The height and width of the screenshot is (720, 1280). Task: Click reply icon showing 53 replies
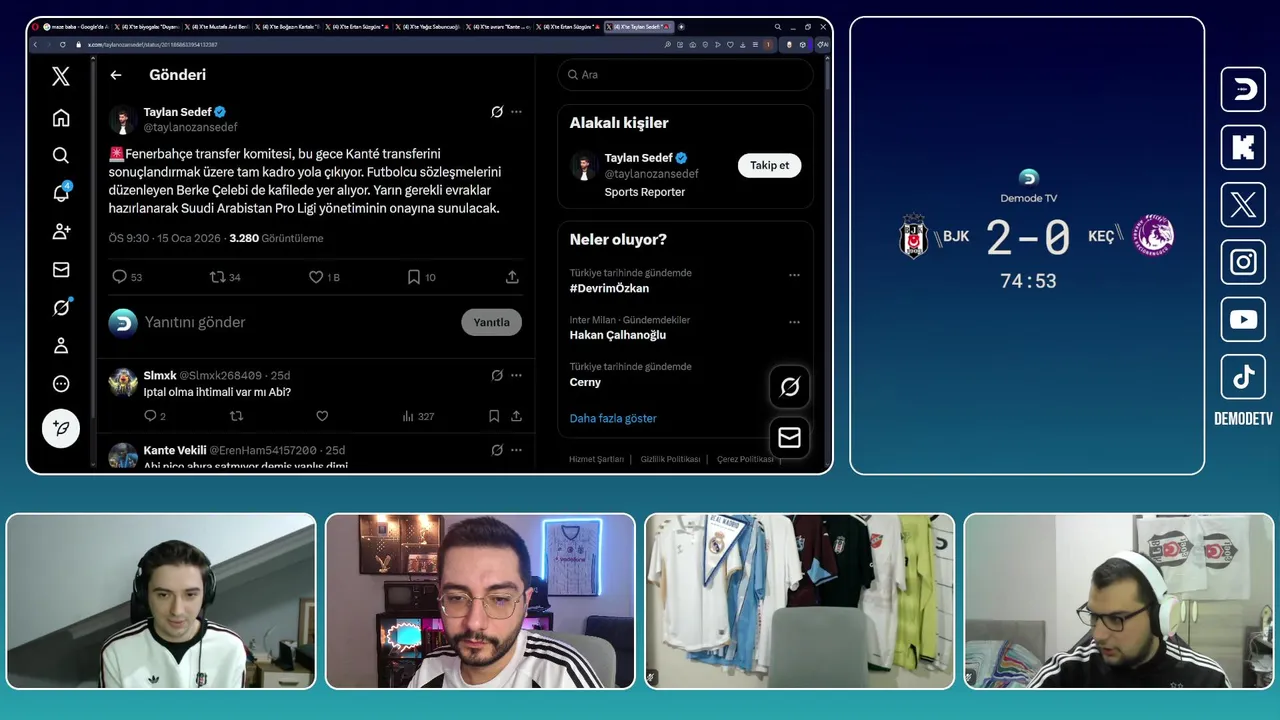(127, 277)
